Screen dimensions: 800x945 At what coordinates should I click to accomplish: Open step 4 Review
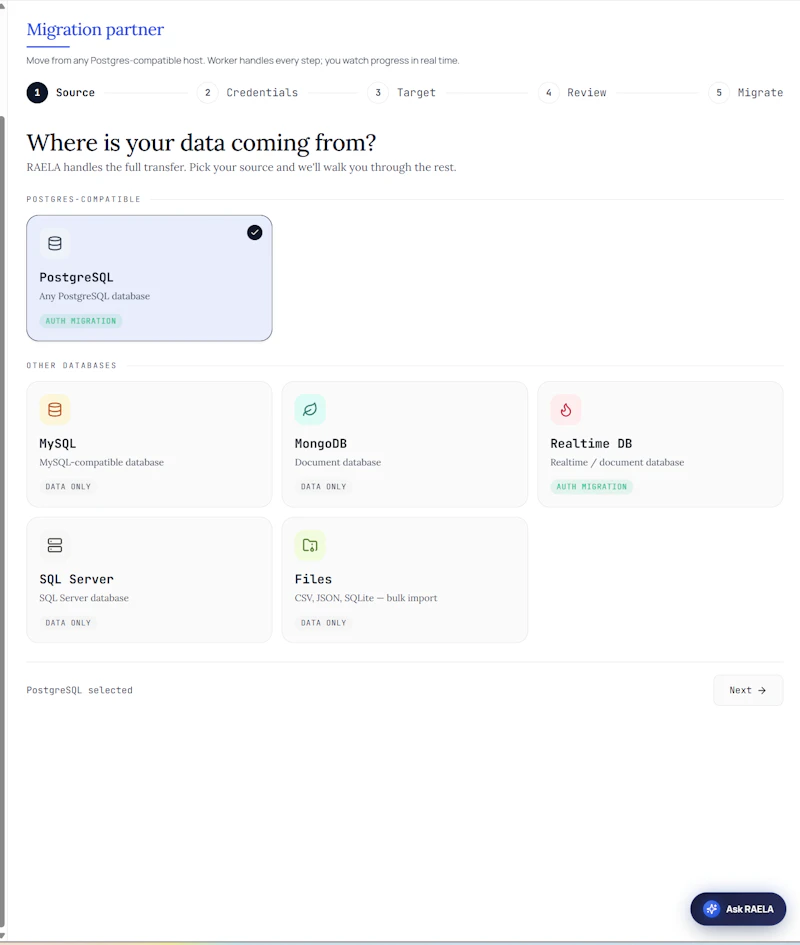point(573,93)
